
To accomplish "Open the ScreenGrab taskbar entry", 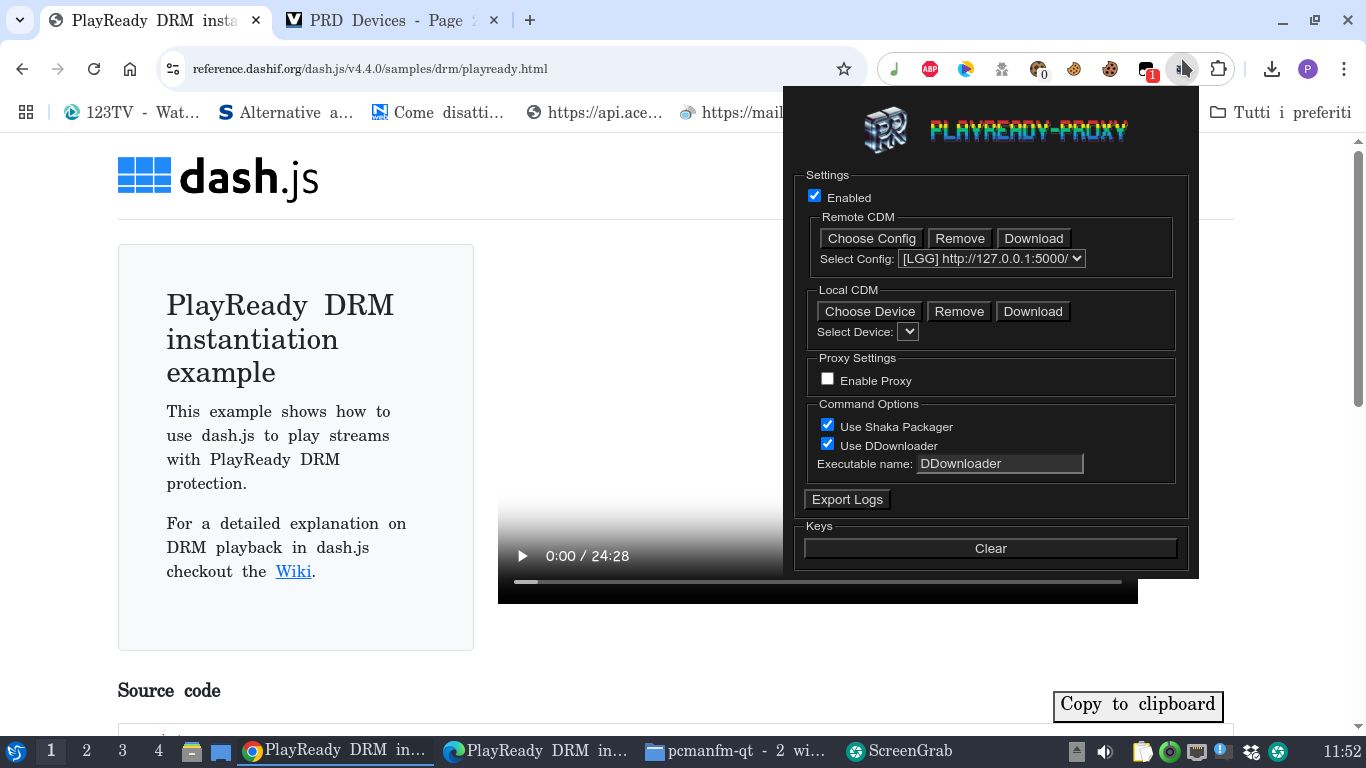I will tap(899, 751).
